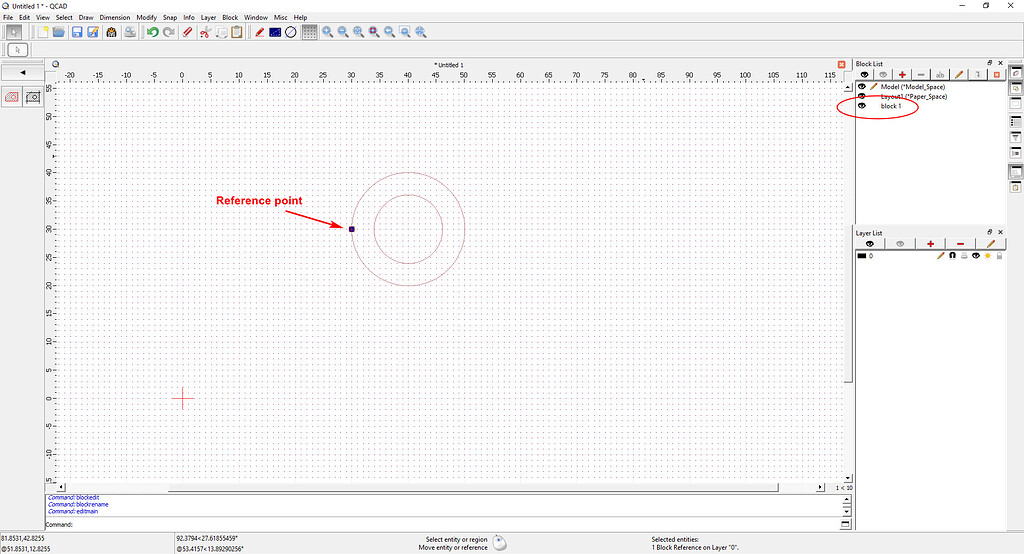1024x554 pixels.
Task: Click the black color swatch of layer 0
Action: tap(861, 255)
